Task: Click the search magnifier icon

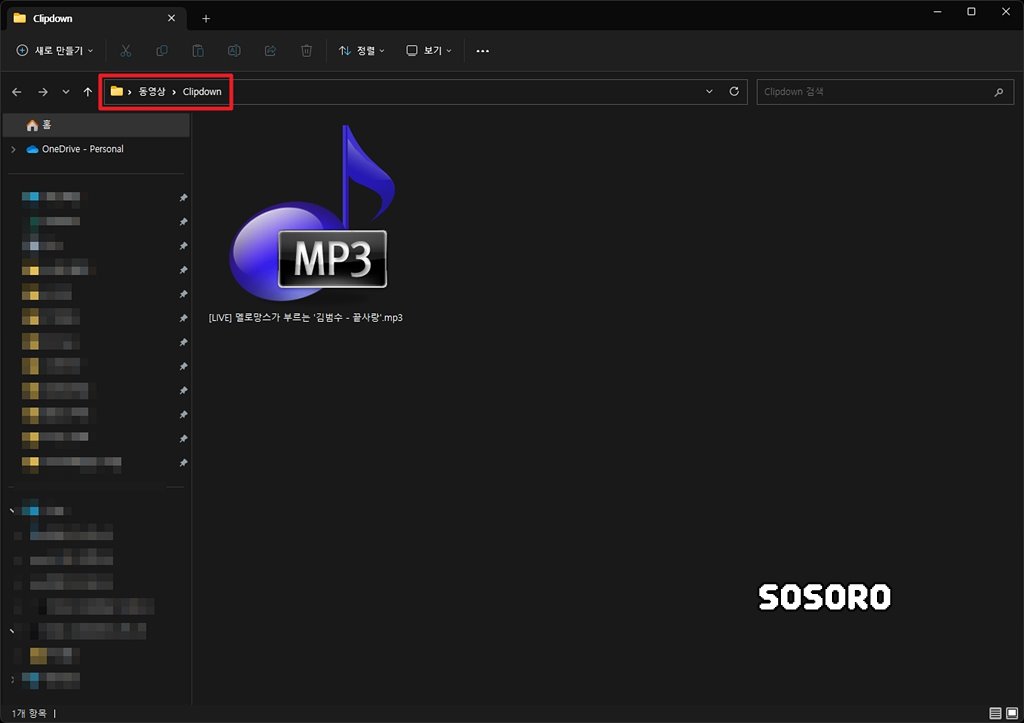Action: (x=999, y=92)
